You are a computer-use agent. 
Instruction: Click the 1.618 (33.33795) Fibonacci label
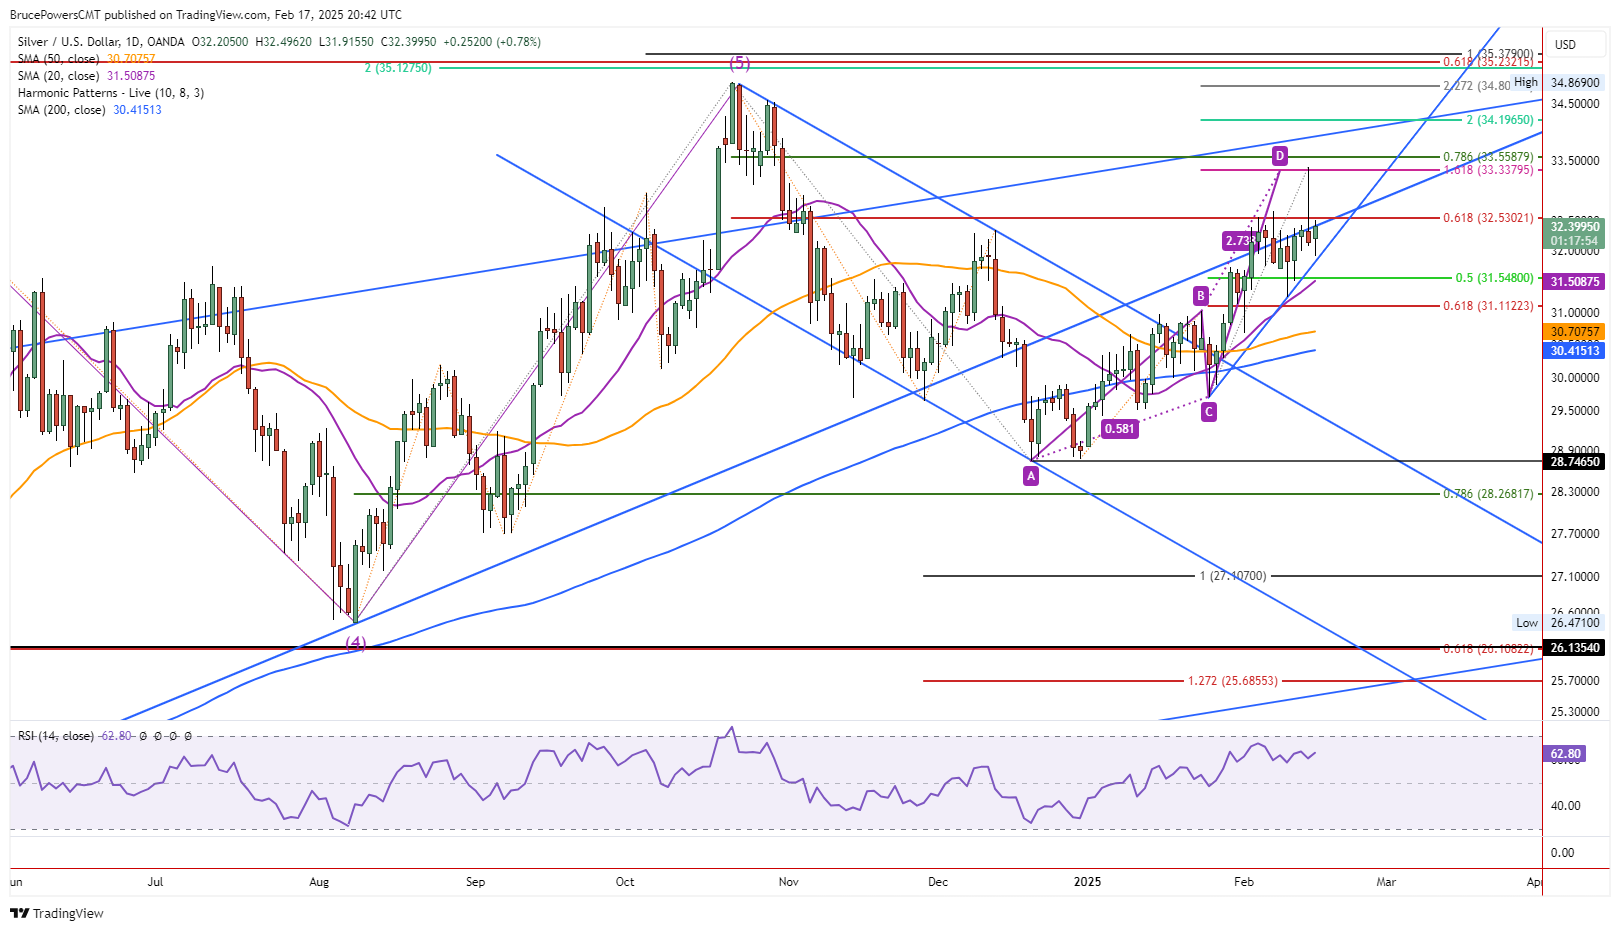[1488, 170]
